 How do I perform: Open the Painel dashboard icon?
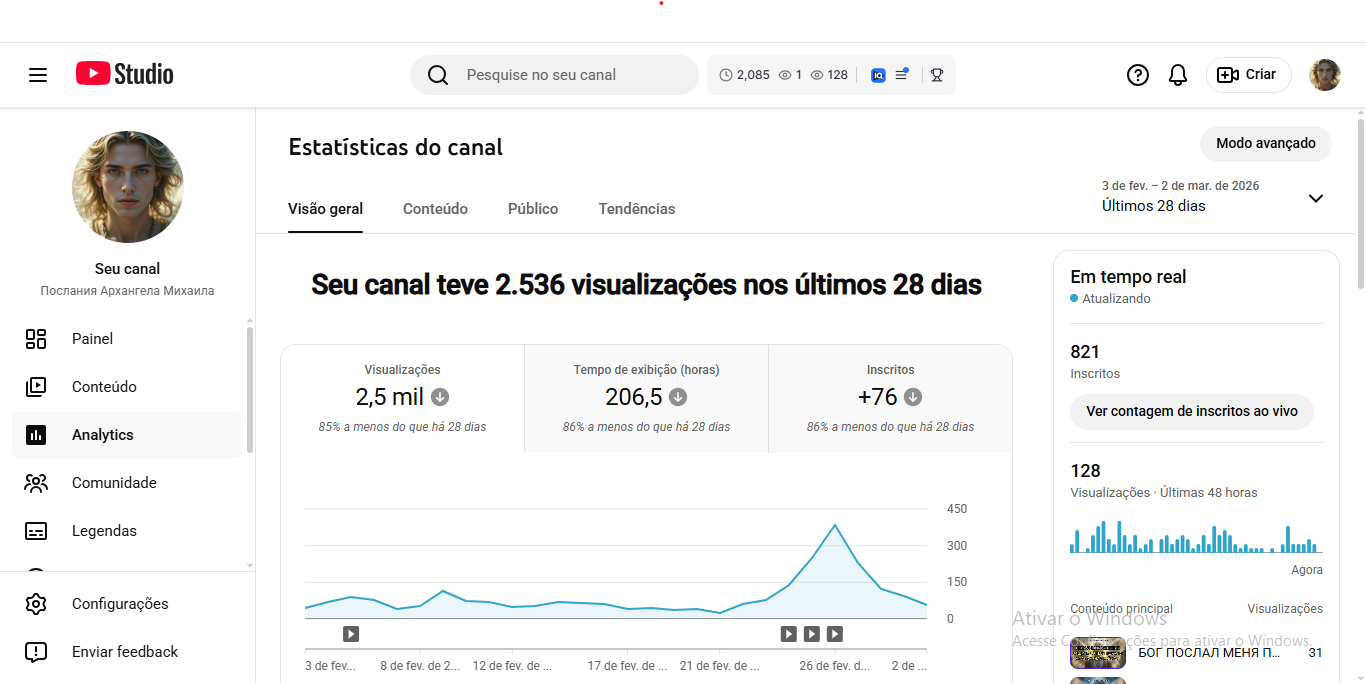[37, 338]
